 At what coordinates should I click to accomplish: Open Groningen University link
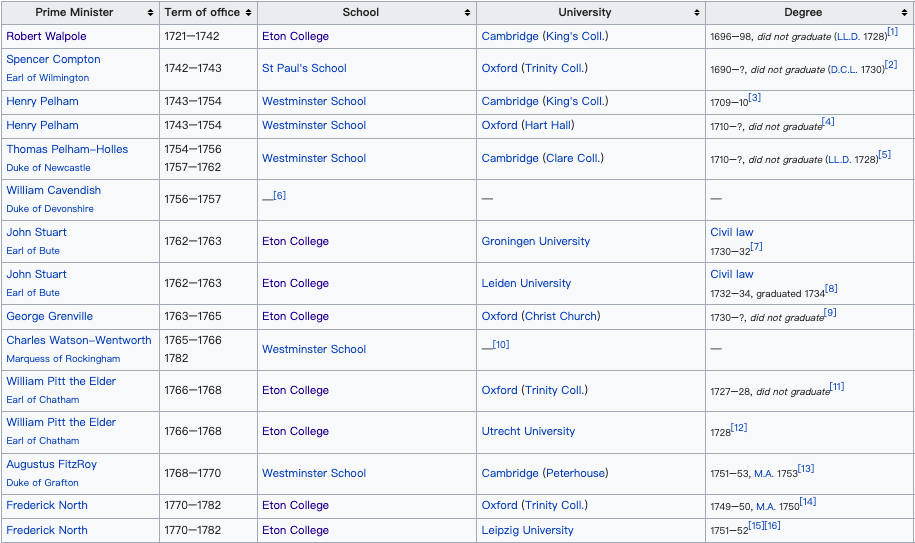click(x=536, y=241)
